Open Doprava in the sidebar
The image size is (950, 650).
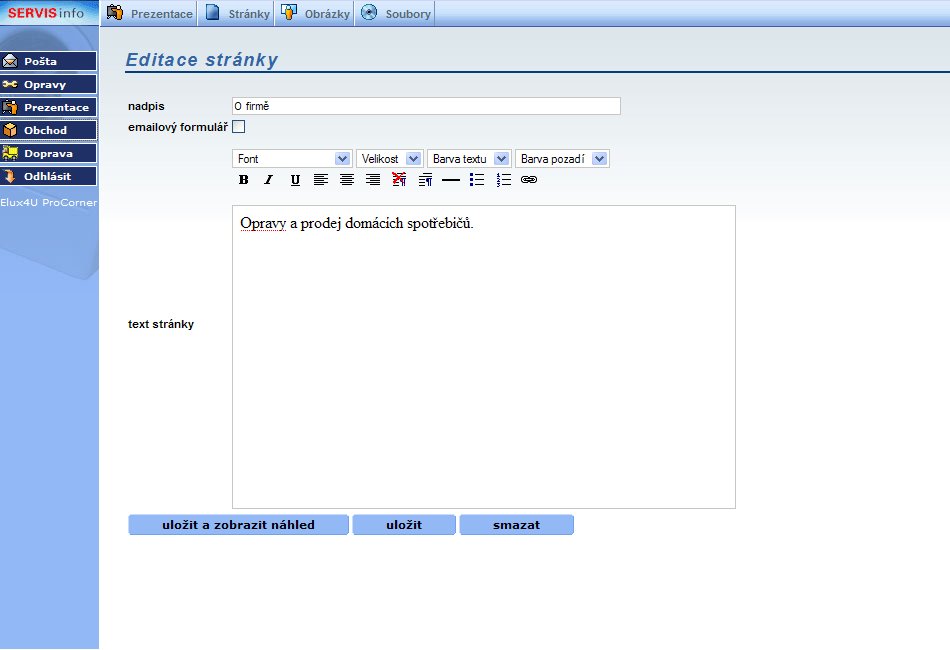48,153
